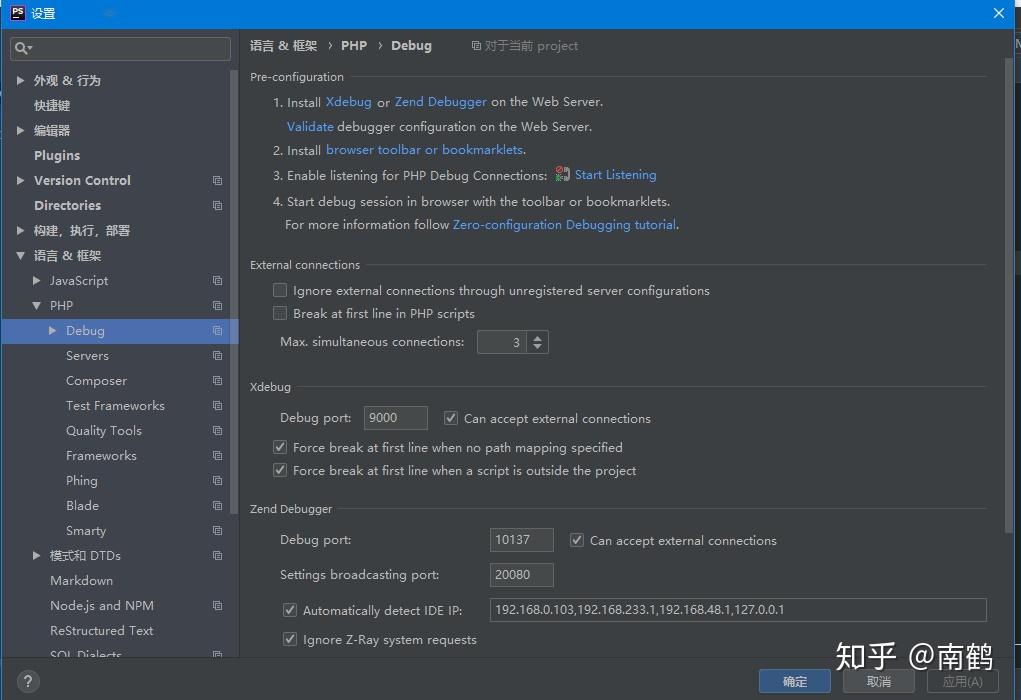Click the 应用(A) button
Viewport: 1021px width, 700px height.
tap(962, 680)
